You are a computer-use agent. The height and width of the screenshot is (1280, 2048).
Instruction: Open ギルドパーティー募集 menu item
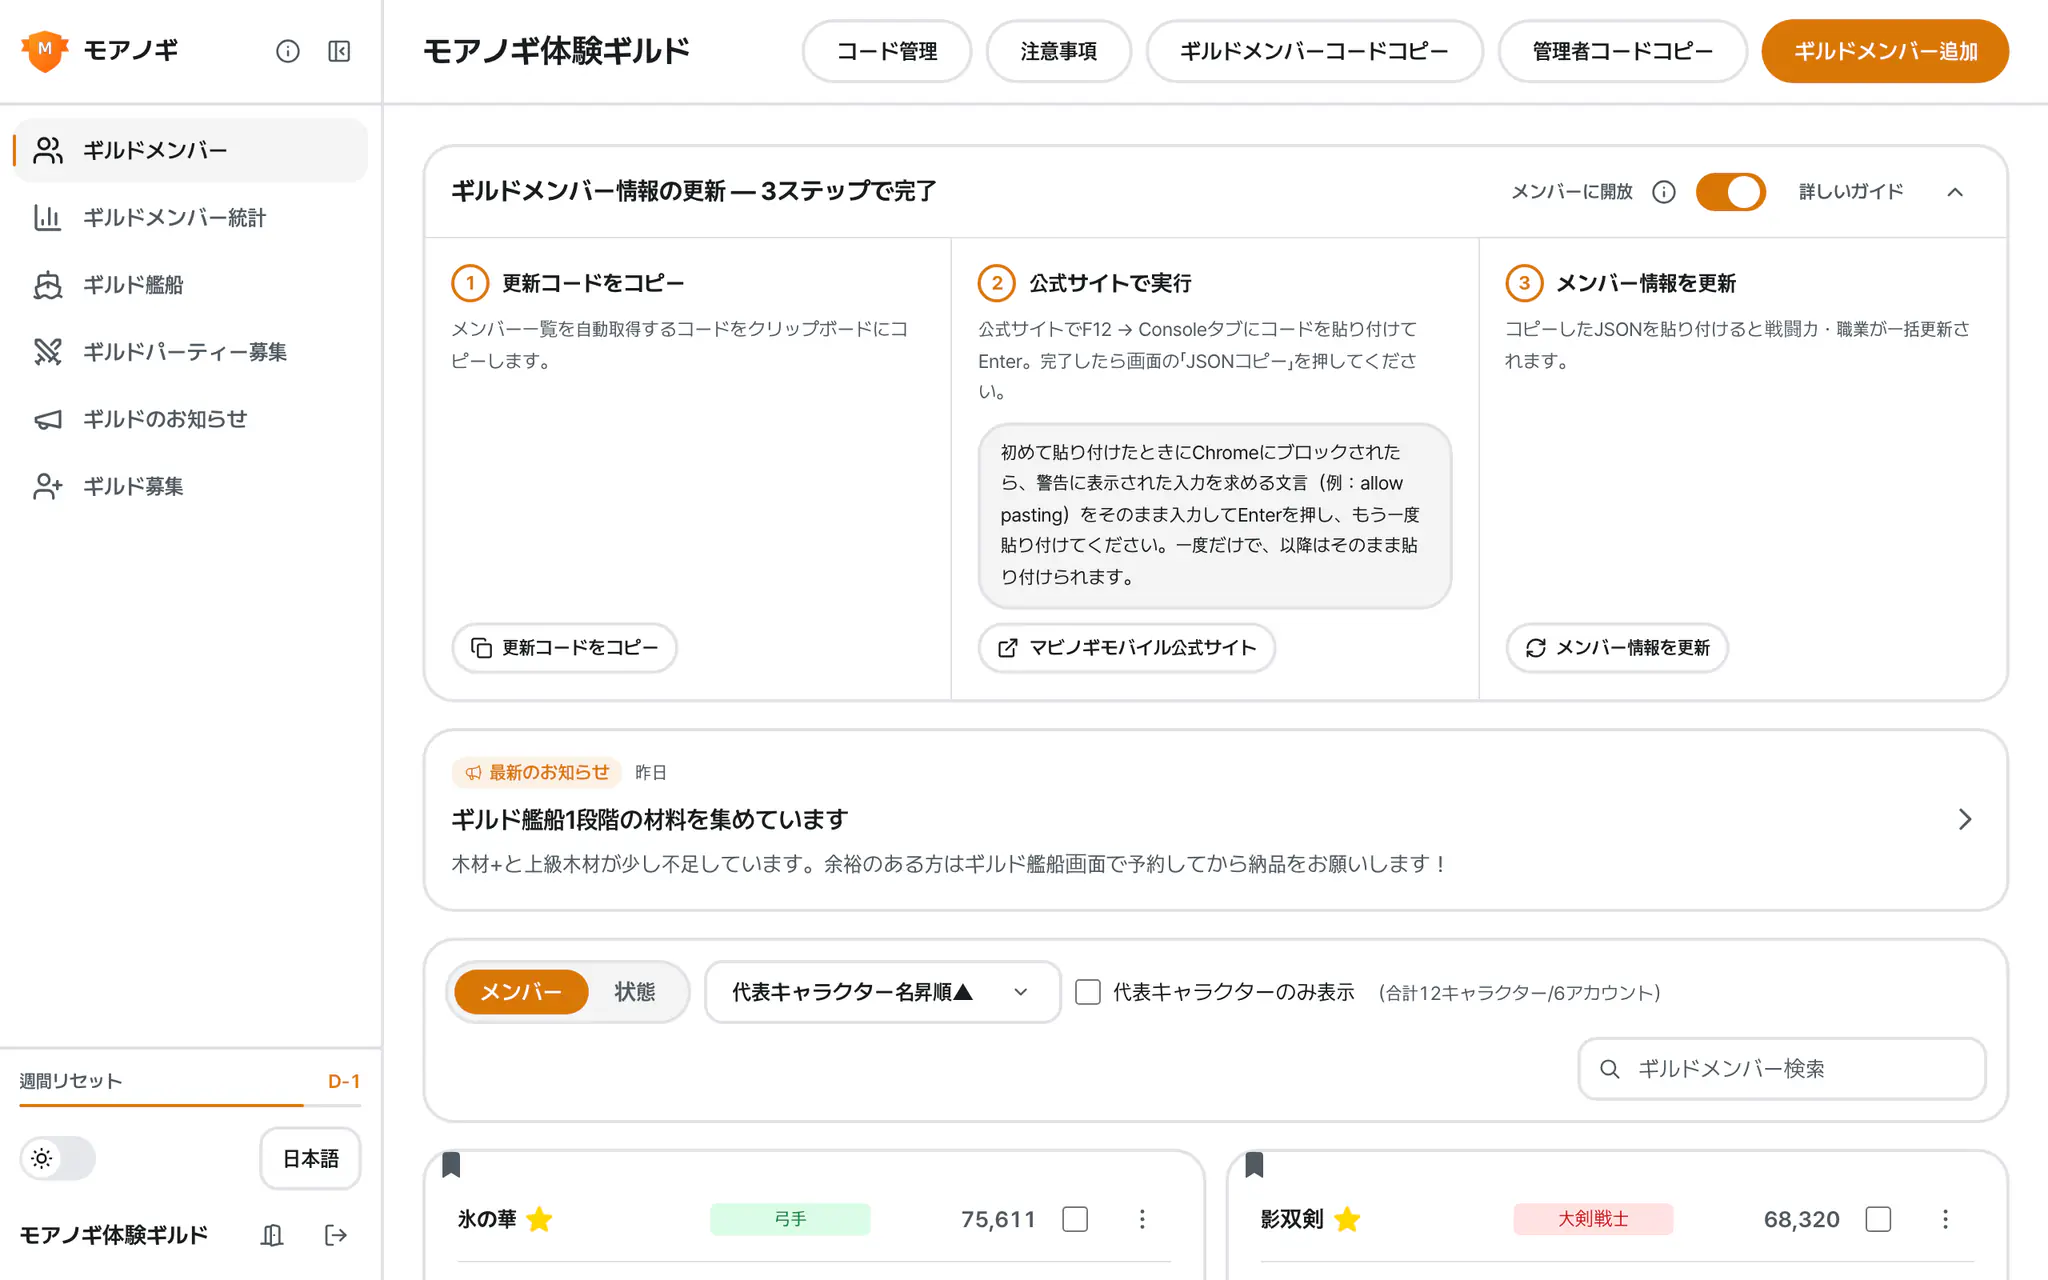[x=190, y=351]
